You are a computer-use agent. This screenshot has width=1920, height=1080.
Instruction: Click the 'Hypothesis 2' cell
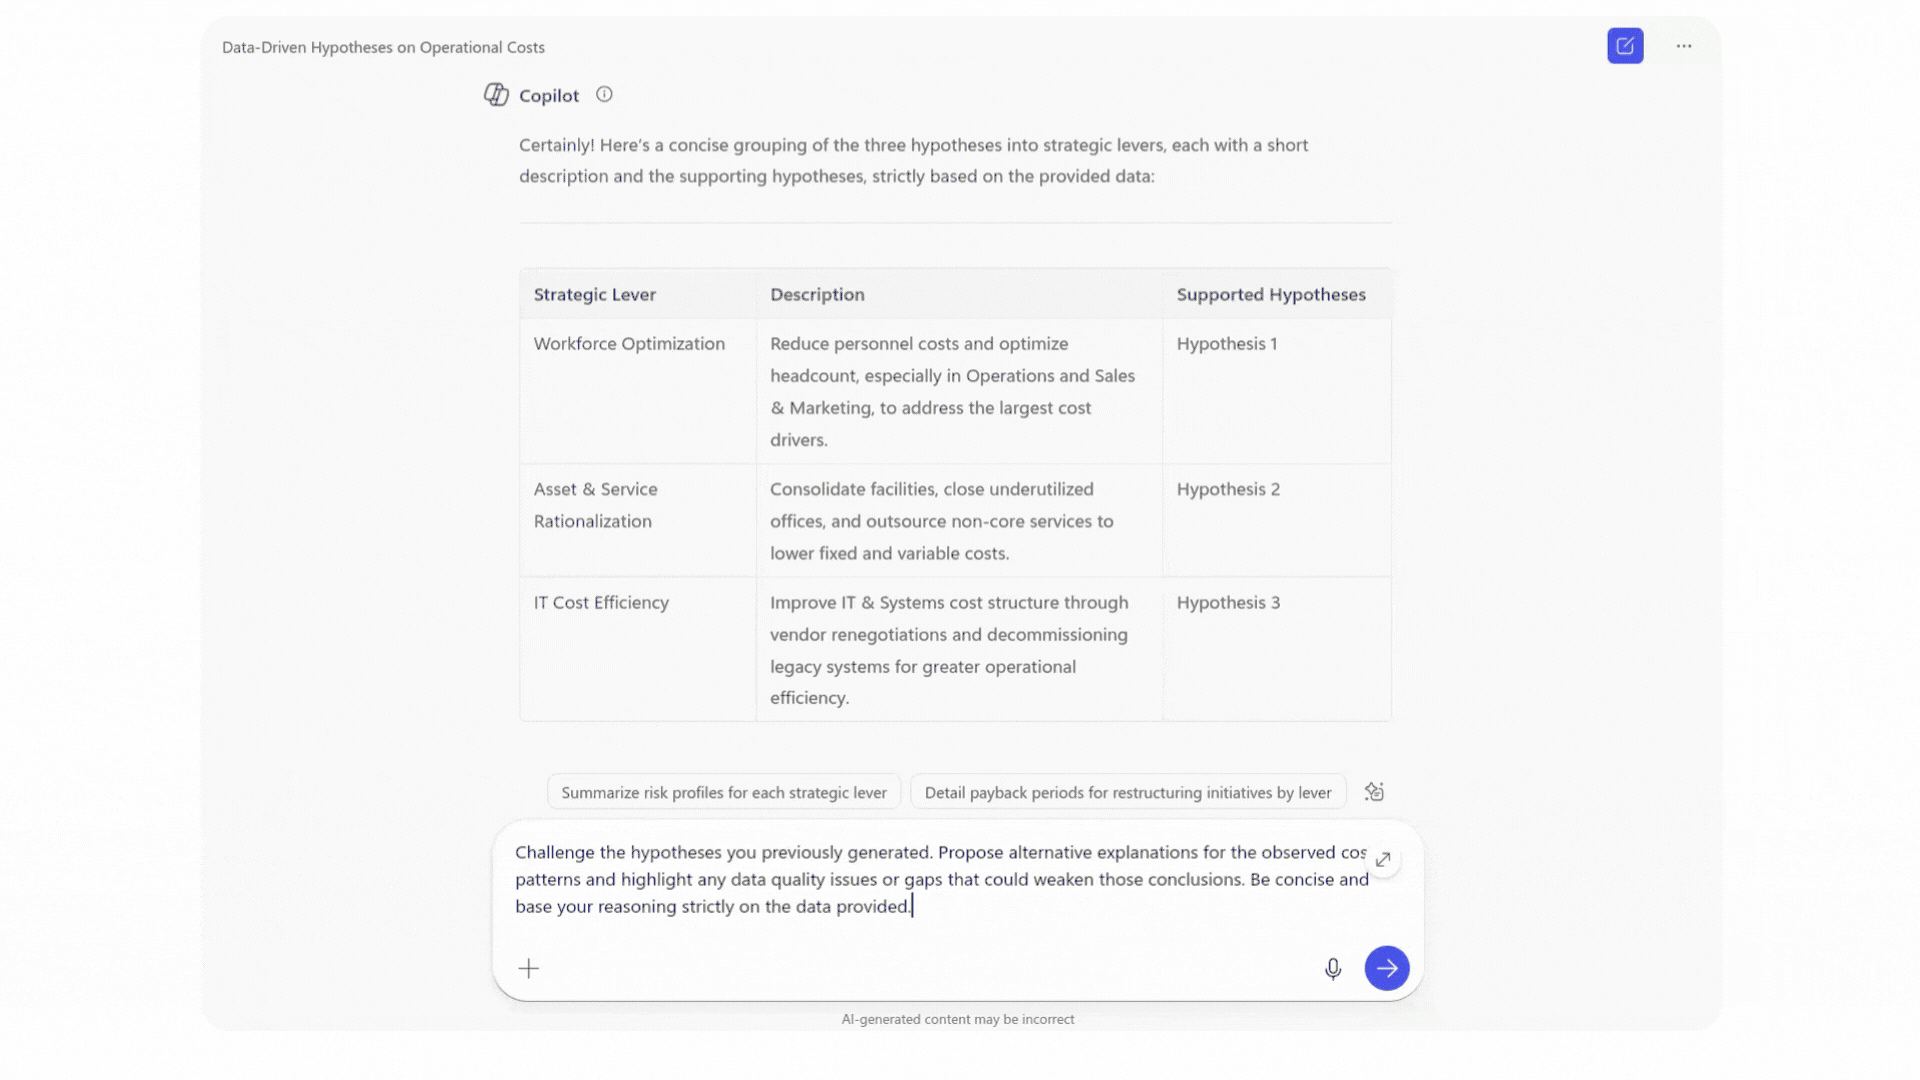[1228, 489]
